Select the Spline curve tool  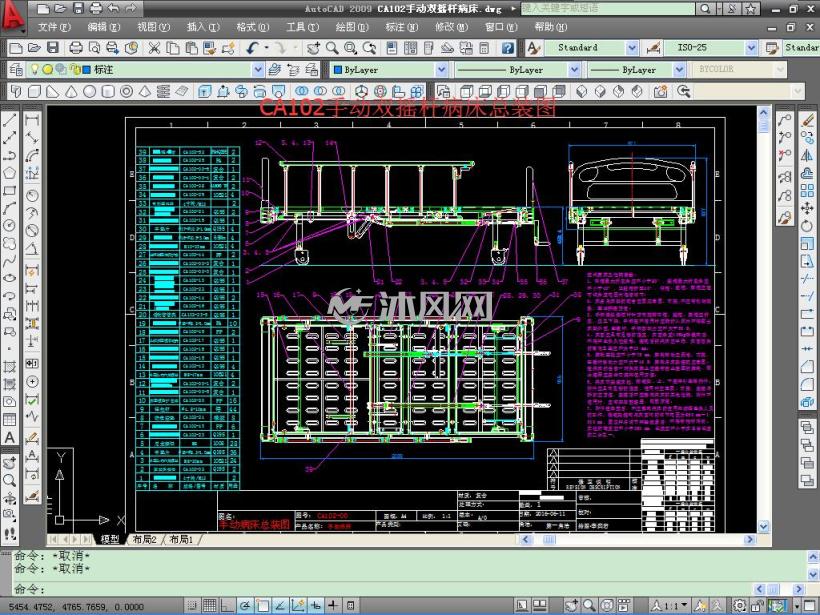(x=9, y=261)
